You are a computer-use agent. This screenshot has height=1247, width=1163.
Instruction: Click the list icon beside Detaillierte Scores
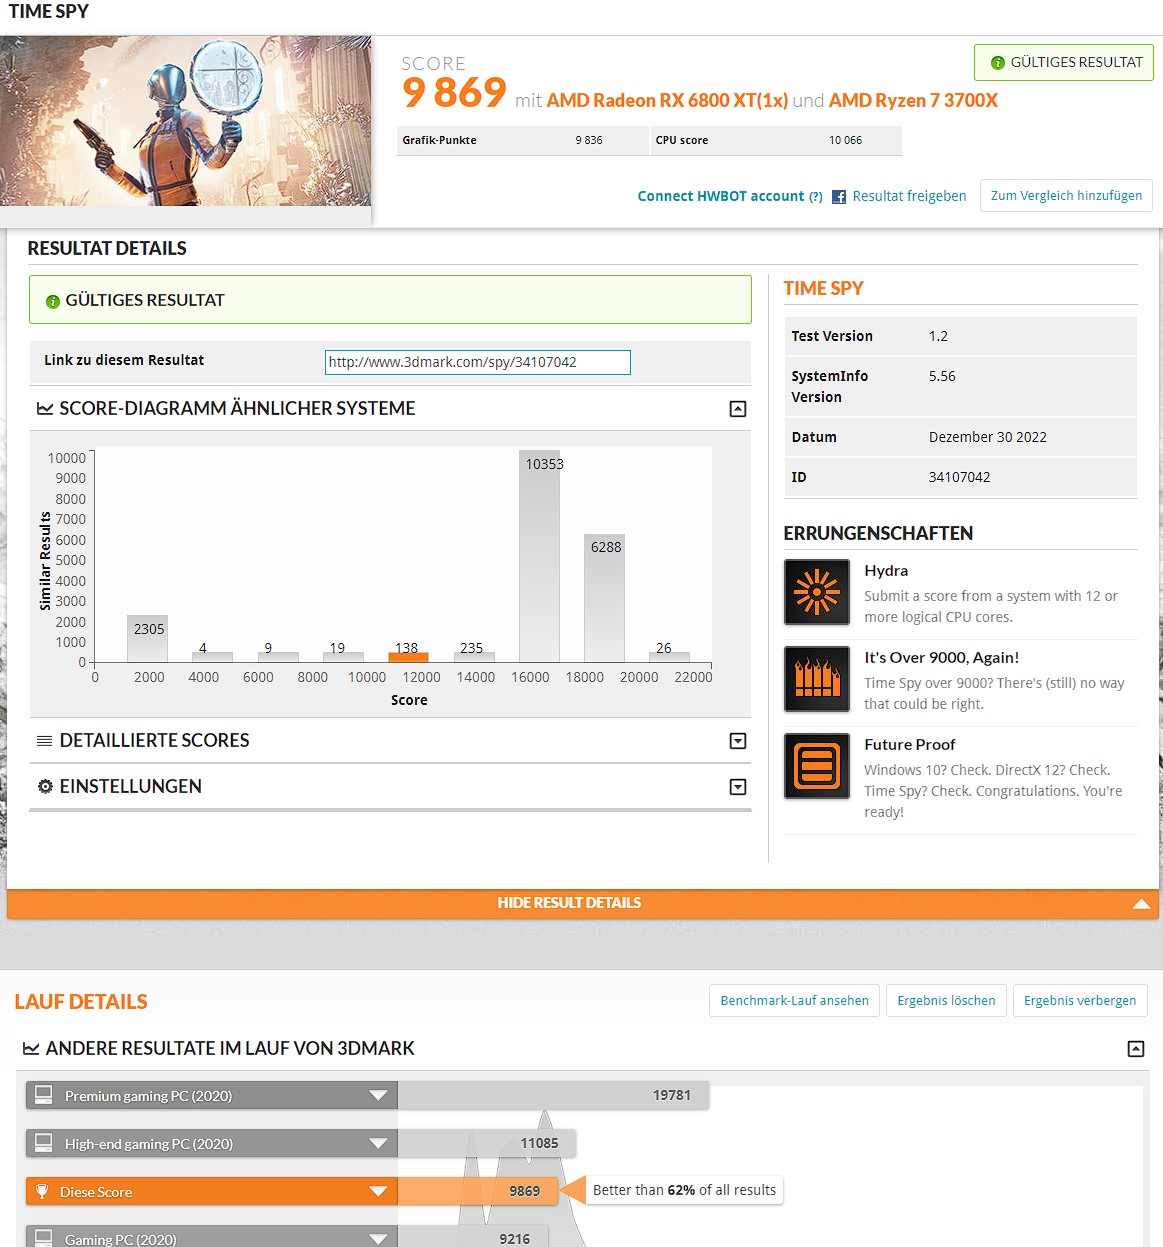45,741
